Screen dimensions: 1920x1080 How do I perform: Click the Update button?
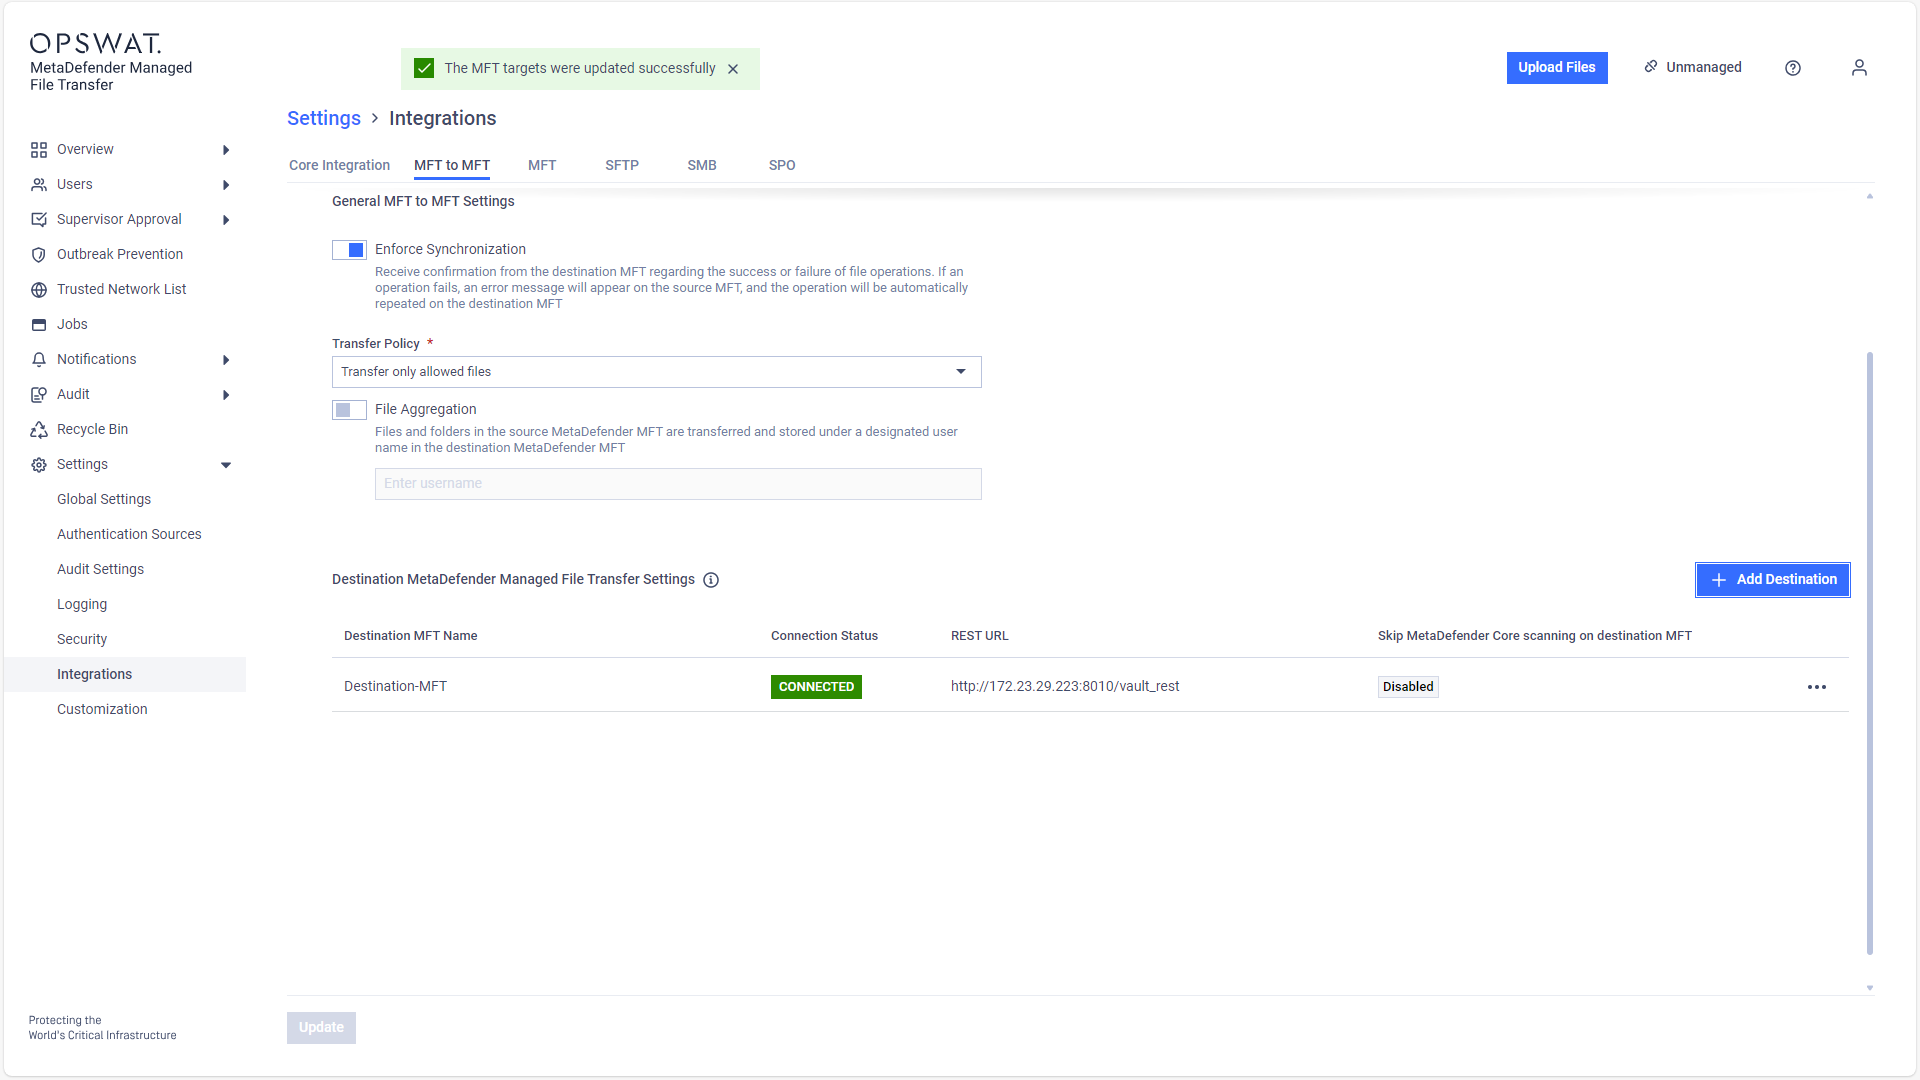tap(321, 1028)
